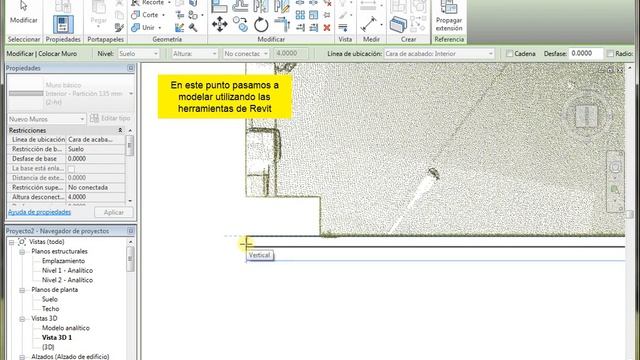The image size is (640, 360).
Task: Click the Editar tipo icon button
Action: click(x=110, y=118)
